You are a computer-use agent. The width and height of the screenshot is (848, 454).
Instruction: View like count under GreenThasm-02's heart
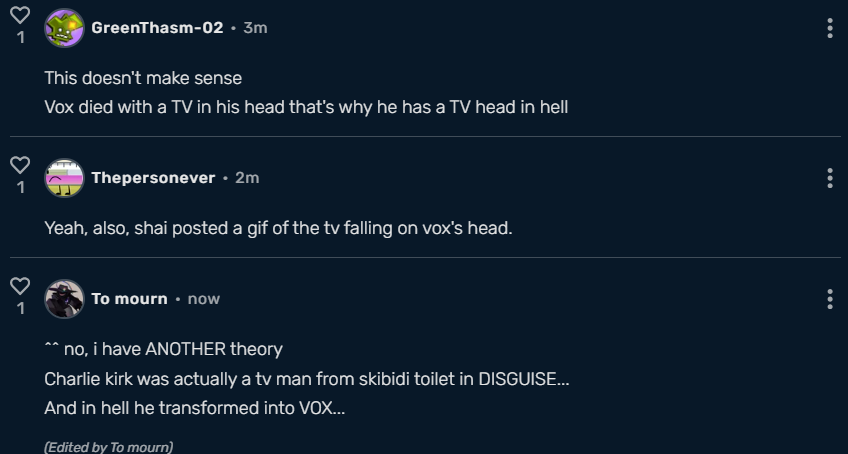pos(20,38)
